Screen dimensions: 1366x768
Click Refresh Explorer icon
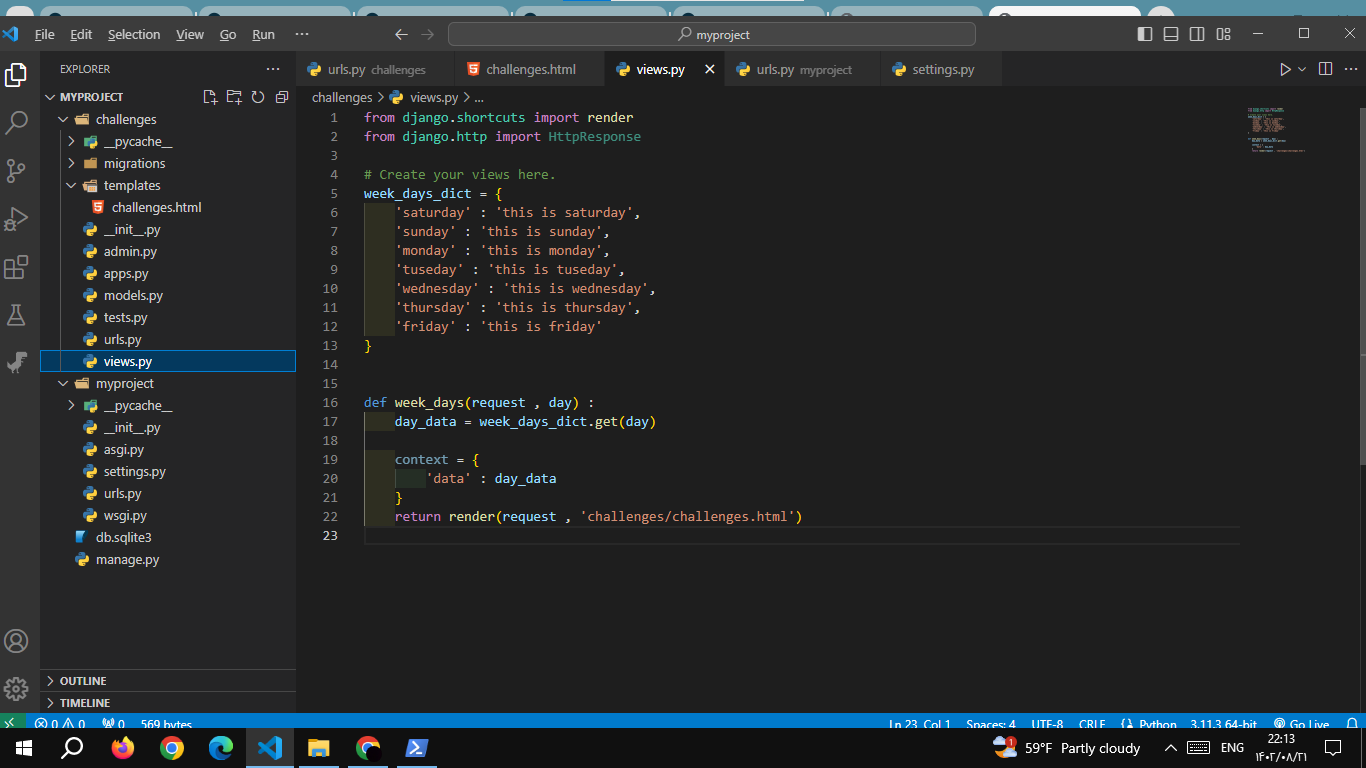(258, 97)
